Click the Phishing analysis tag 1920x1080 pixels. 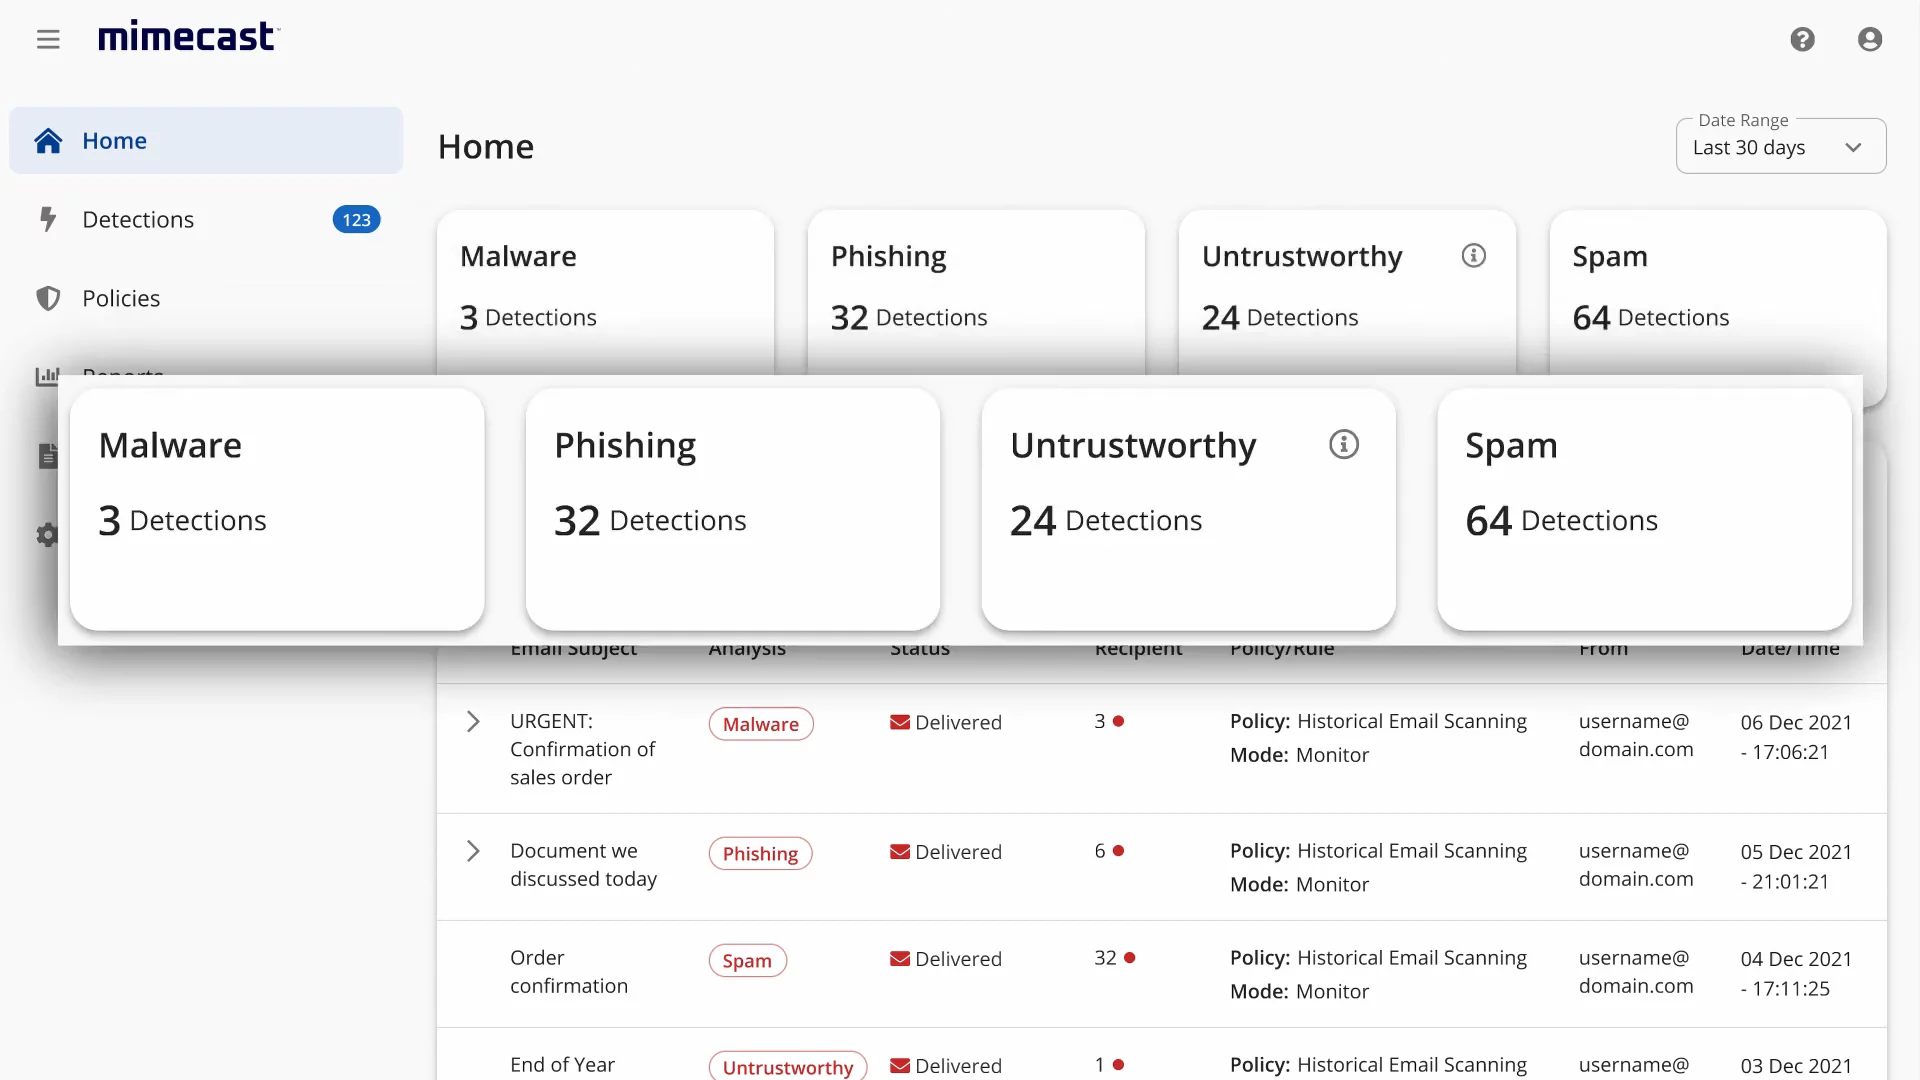(760, 853)
